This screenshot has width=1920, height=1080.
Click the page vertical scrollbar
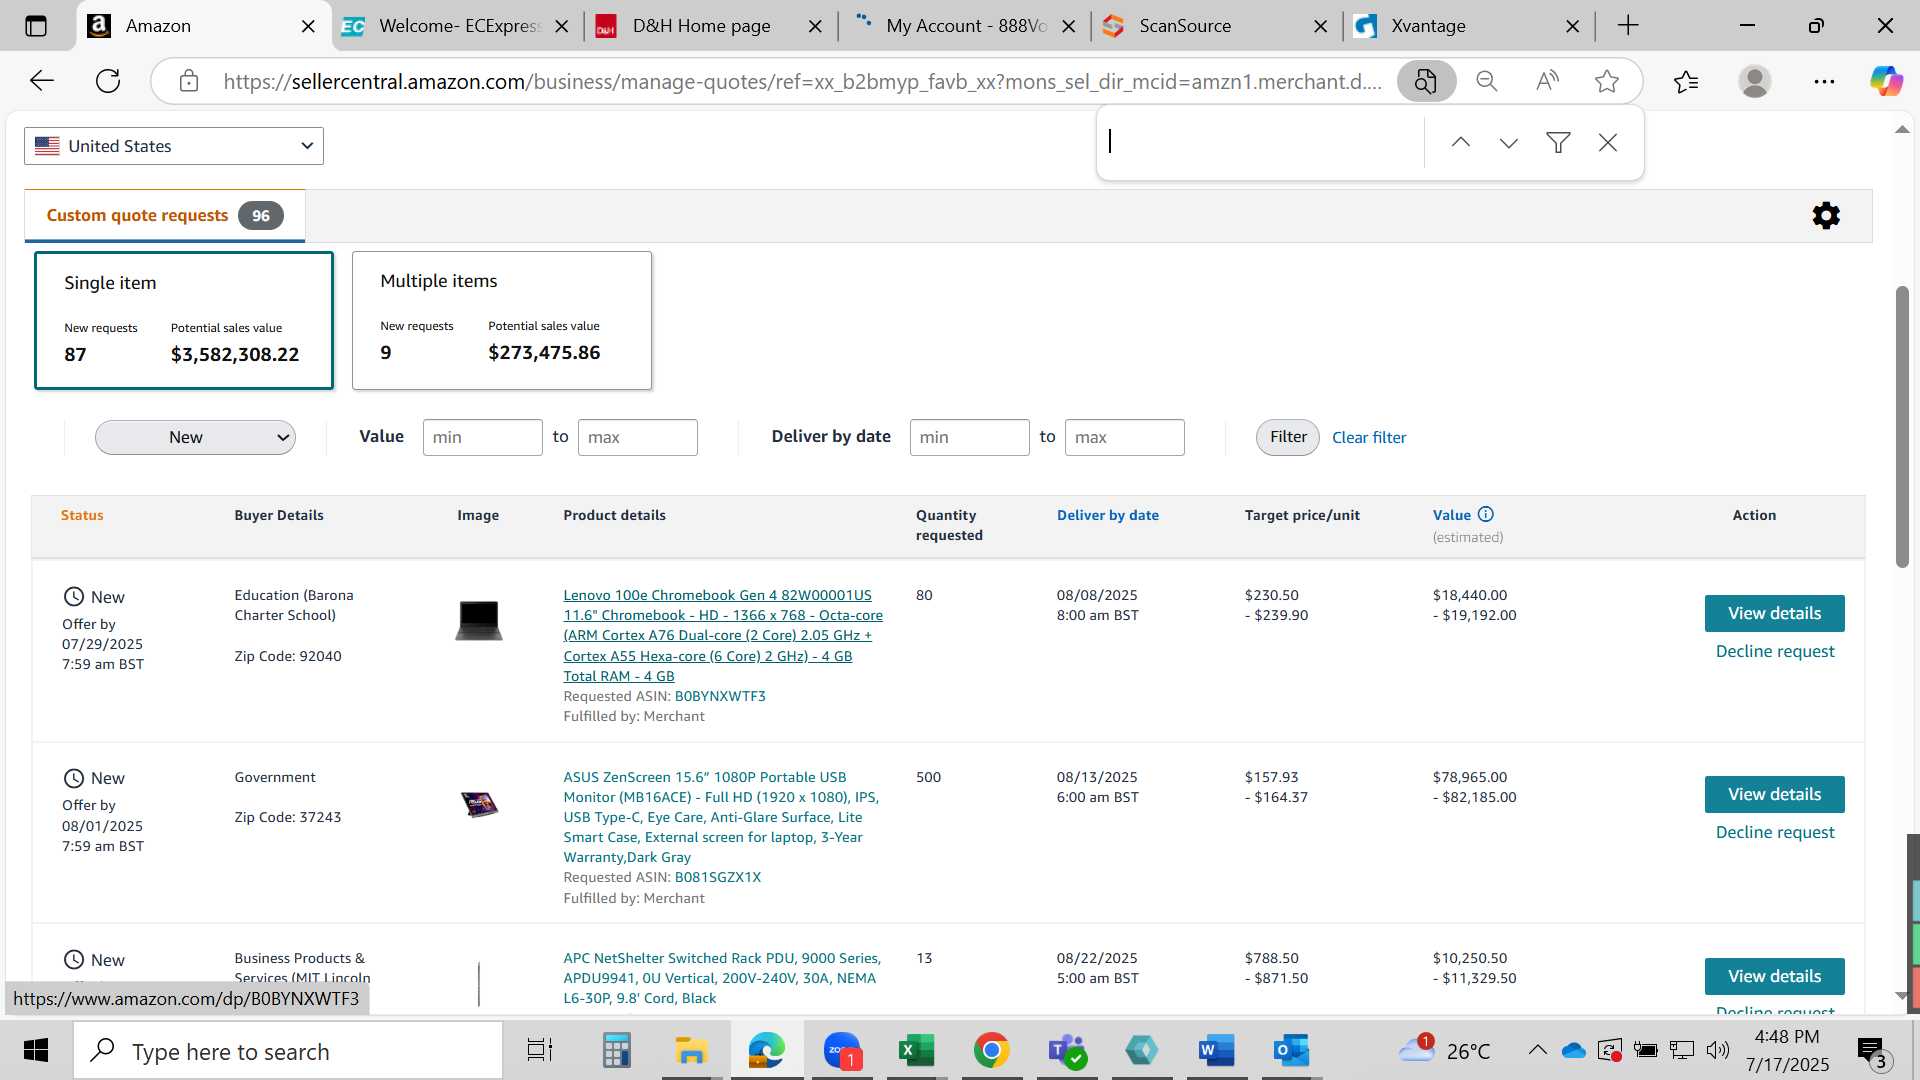(x=1902, y=427)
